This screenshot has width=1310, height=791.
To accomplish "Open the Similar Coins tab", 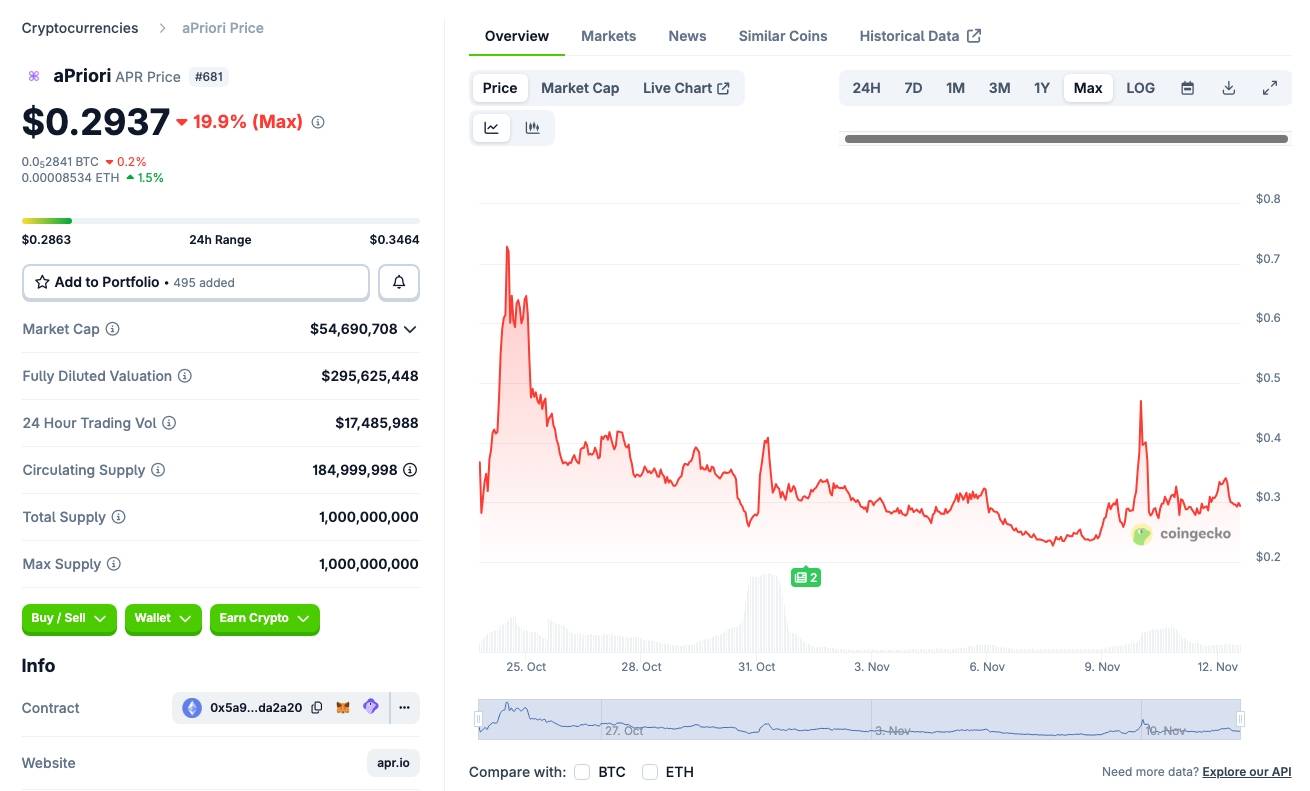I will pos(783,36).
